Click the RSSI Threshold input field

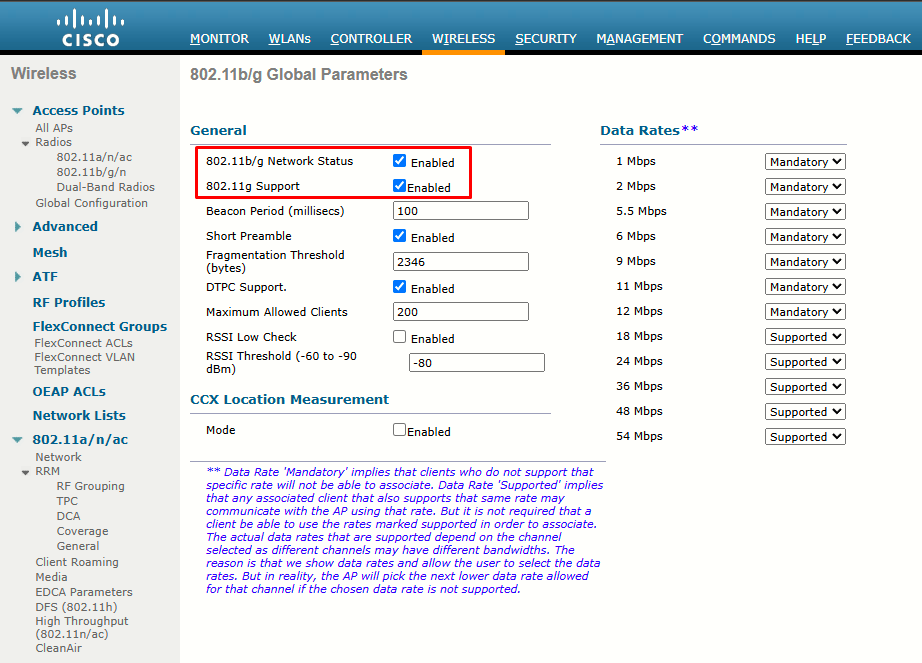(476, 363)
